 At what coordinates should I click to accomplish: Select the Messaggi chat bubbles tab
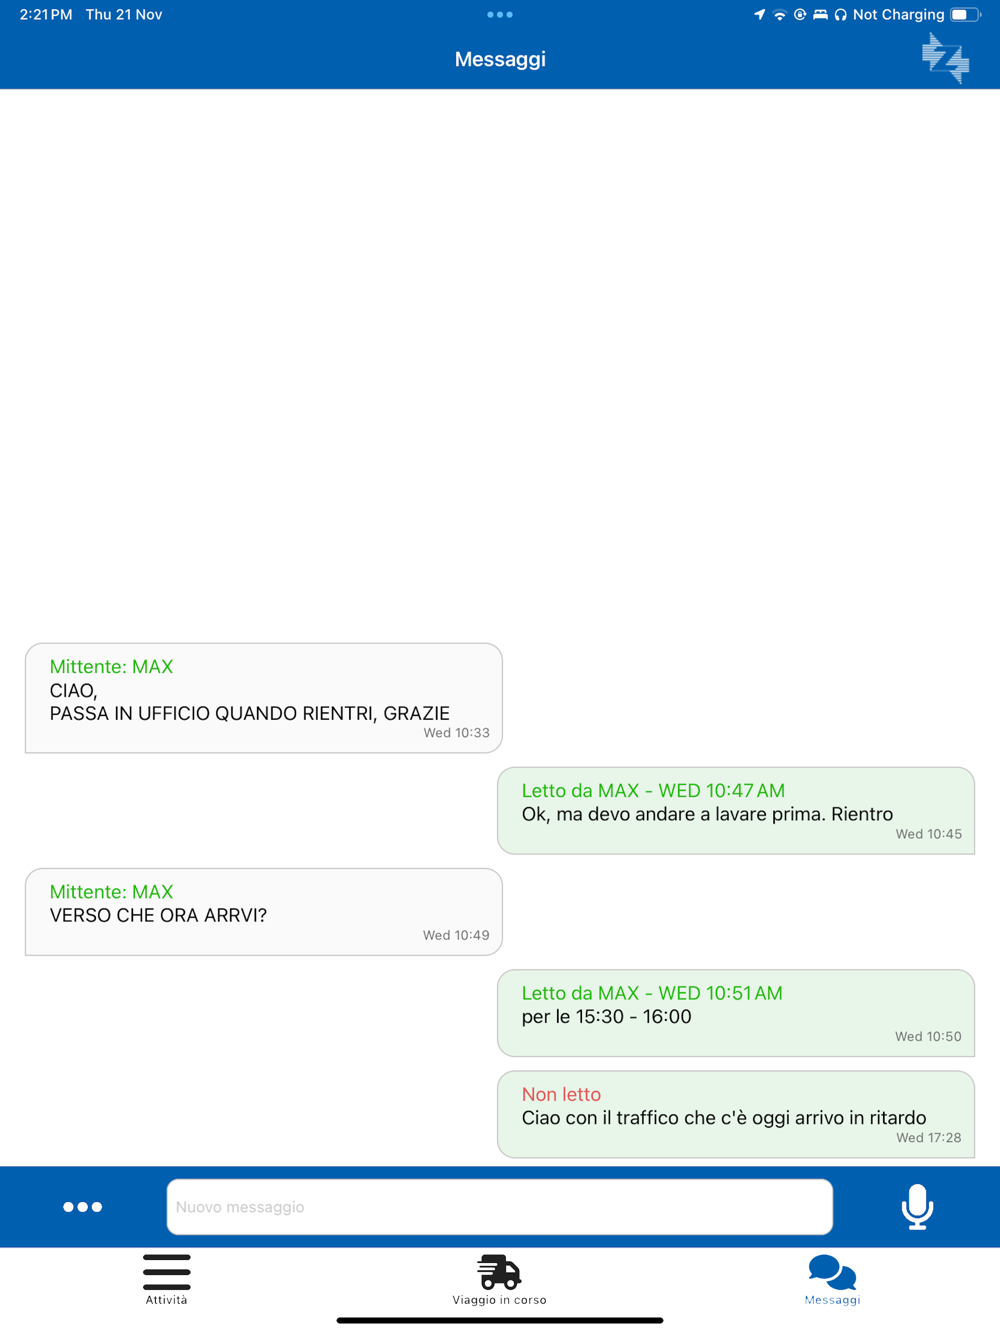[x=832, y=1279]
